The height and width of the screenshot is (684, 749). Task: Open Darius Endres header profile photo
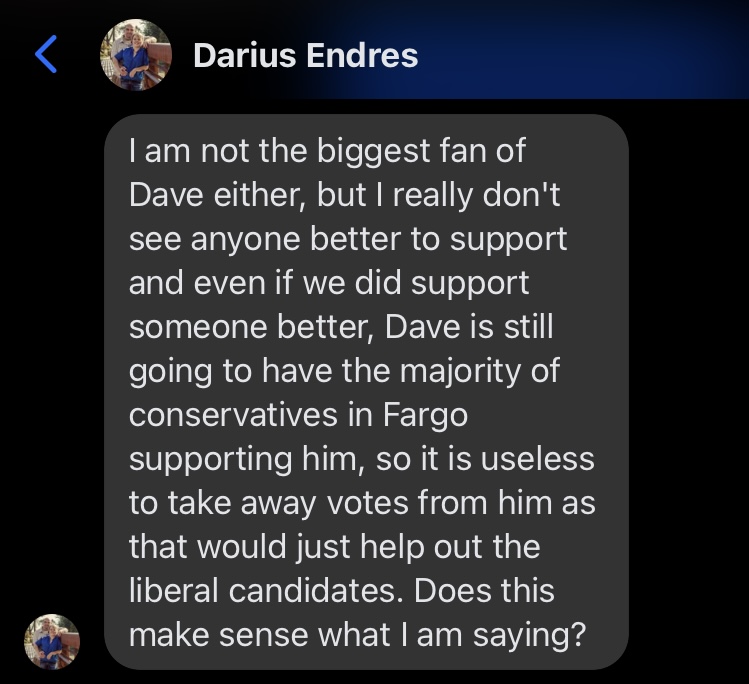(136, 54)
